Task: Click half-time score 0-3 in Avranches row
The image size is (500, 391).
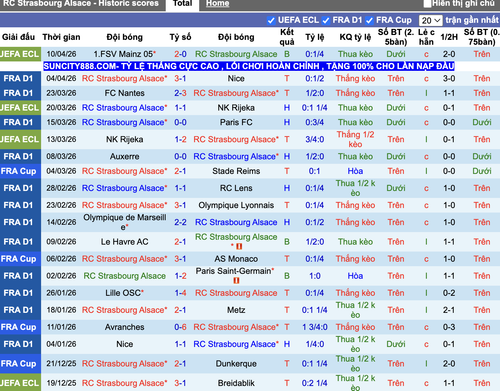Action: [x=449, y=327]
